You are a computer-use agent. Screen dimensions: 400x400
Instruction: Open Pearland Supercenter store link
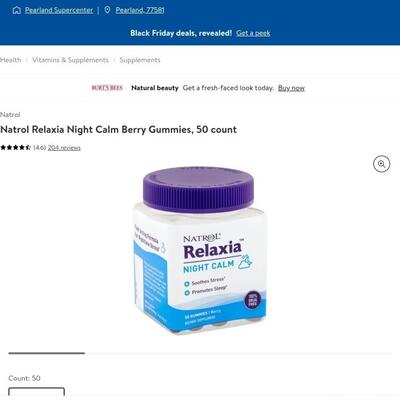point(59,10)
